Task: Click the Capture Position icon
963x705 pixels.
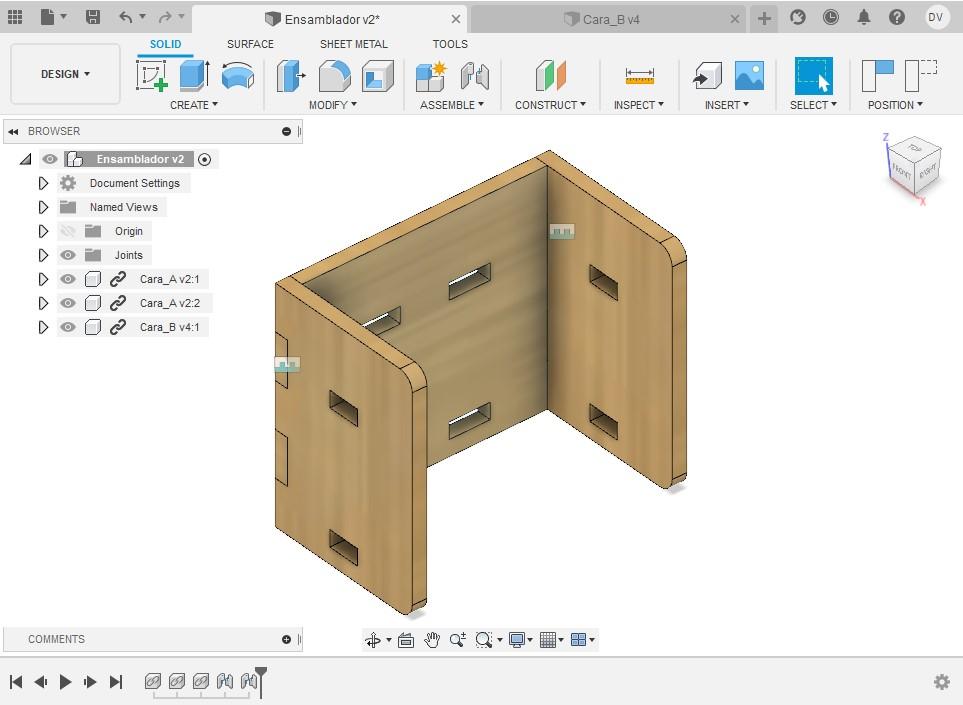Action: pyautogui.click(x=878, y=76)
